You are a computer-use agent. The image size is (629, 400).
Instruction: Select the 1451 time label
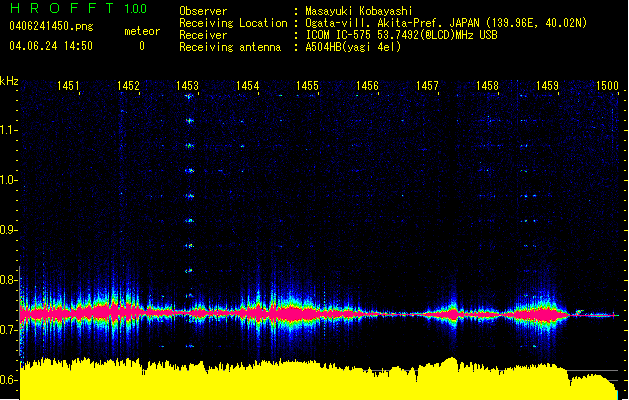pos(68,87)
